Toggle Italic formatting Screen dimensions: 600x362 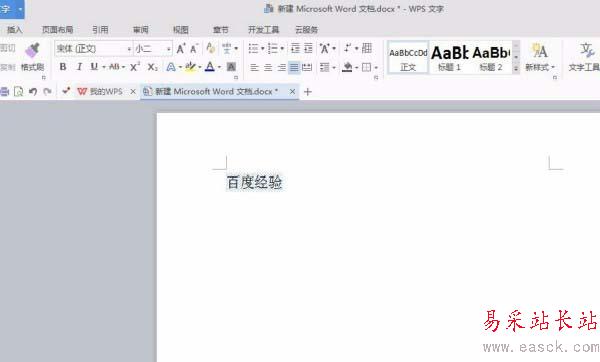[79, 67]
